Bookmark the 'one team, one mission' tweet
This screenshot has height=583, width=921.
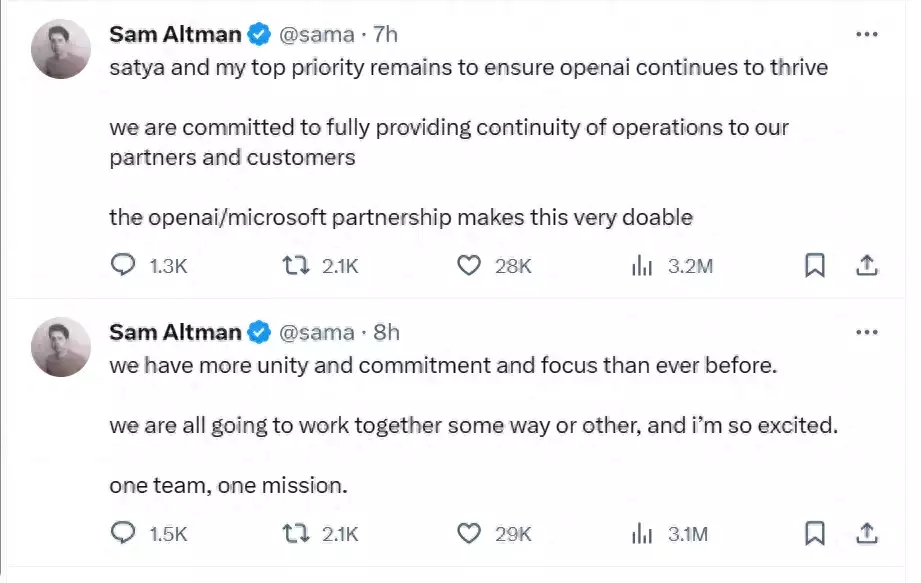(x=815, y=534)
